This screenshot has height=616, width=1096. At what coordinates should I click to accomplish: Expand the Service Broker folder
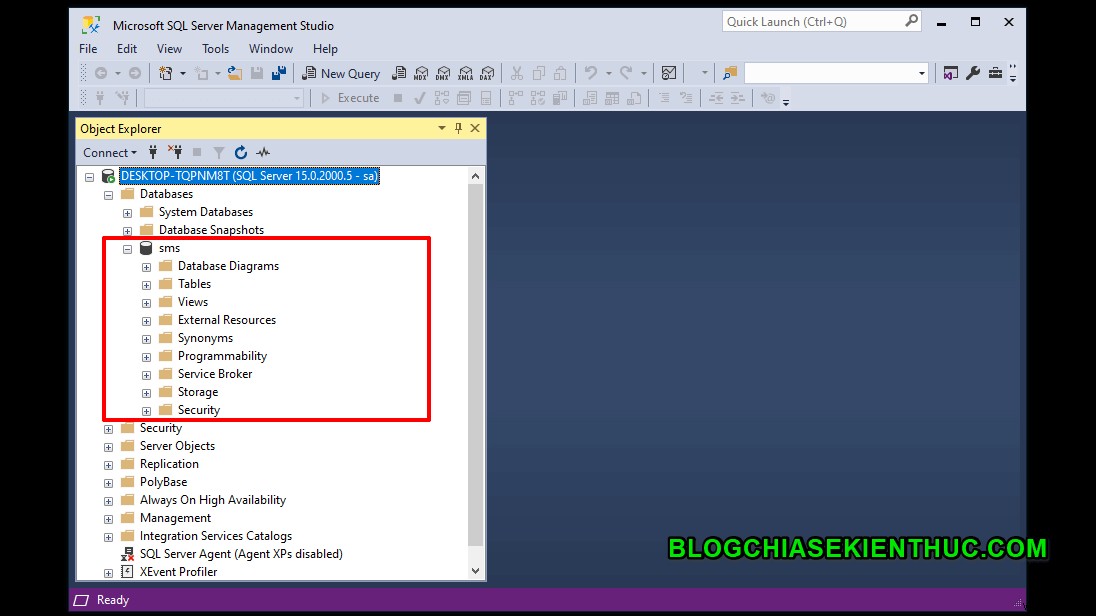coord(146,375)
